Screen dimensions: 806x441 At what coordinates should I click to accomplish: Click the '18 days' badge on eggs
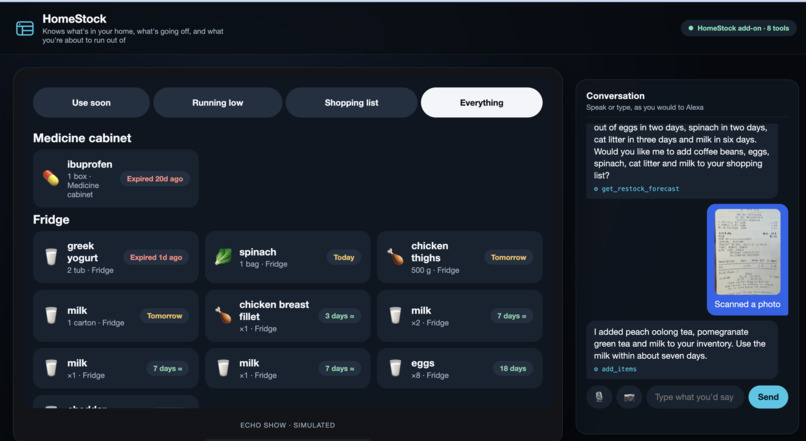click(512, 368)
